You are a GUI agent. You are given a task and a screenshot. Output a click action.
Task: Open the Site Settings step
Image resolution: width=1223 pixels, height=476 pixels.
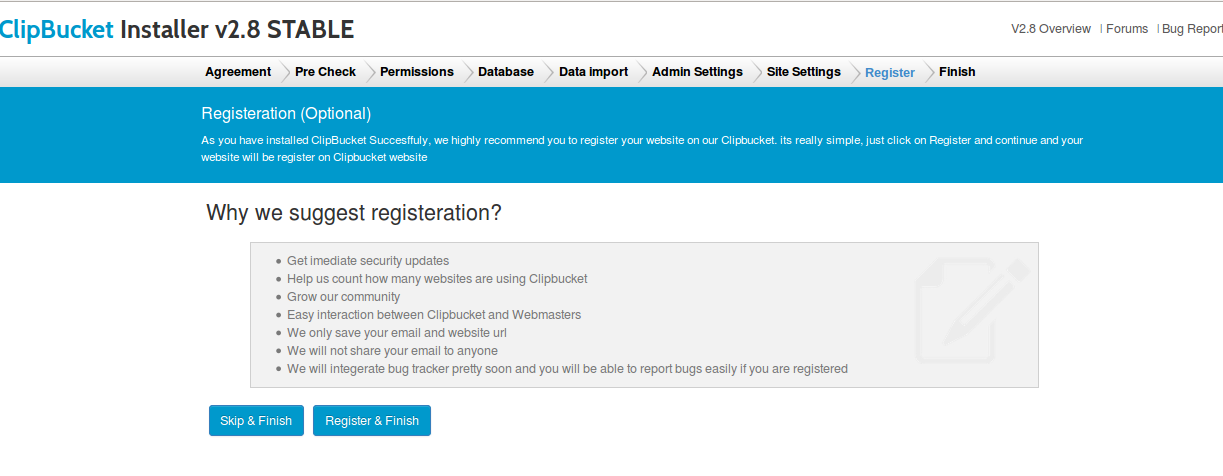(x=804, y=72)
